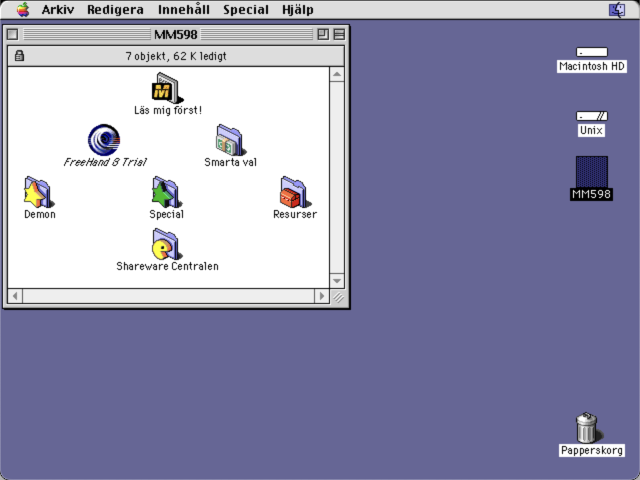
Task: Click the MM598 window zoom box
Action: 323,34
